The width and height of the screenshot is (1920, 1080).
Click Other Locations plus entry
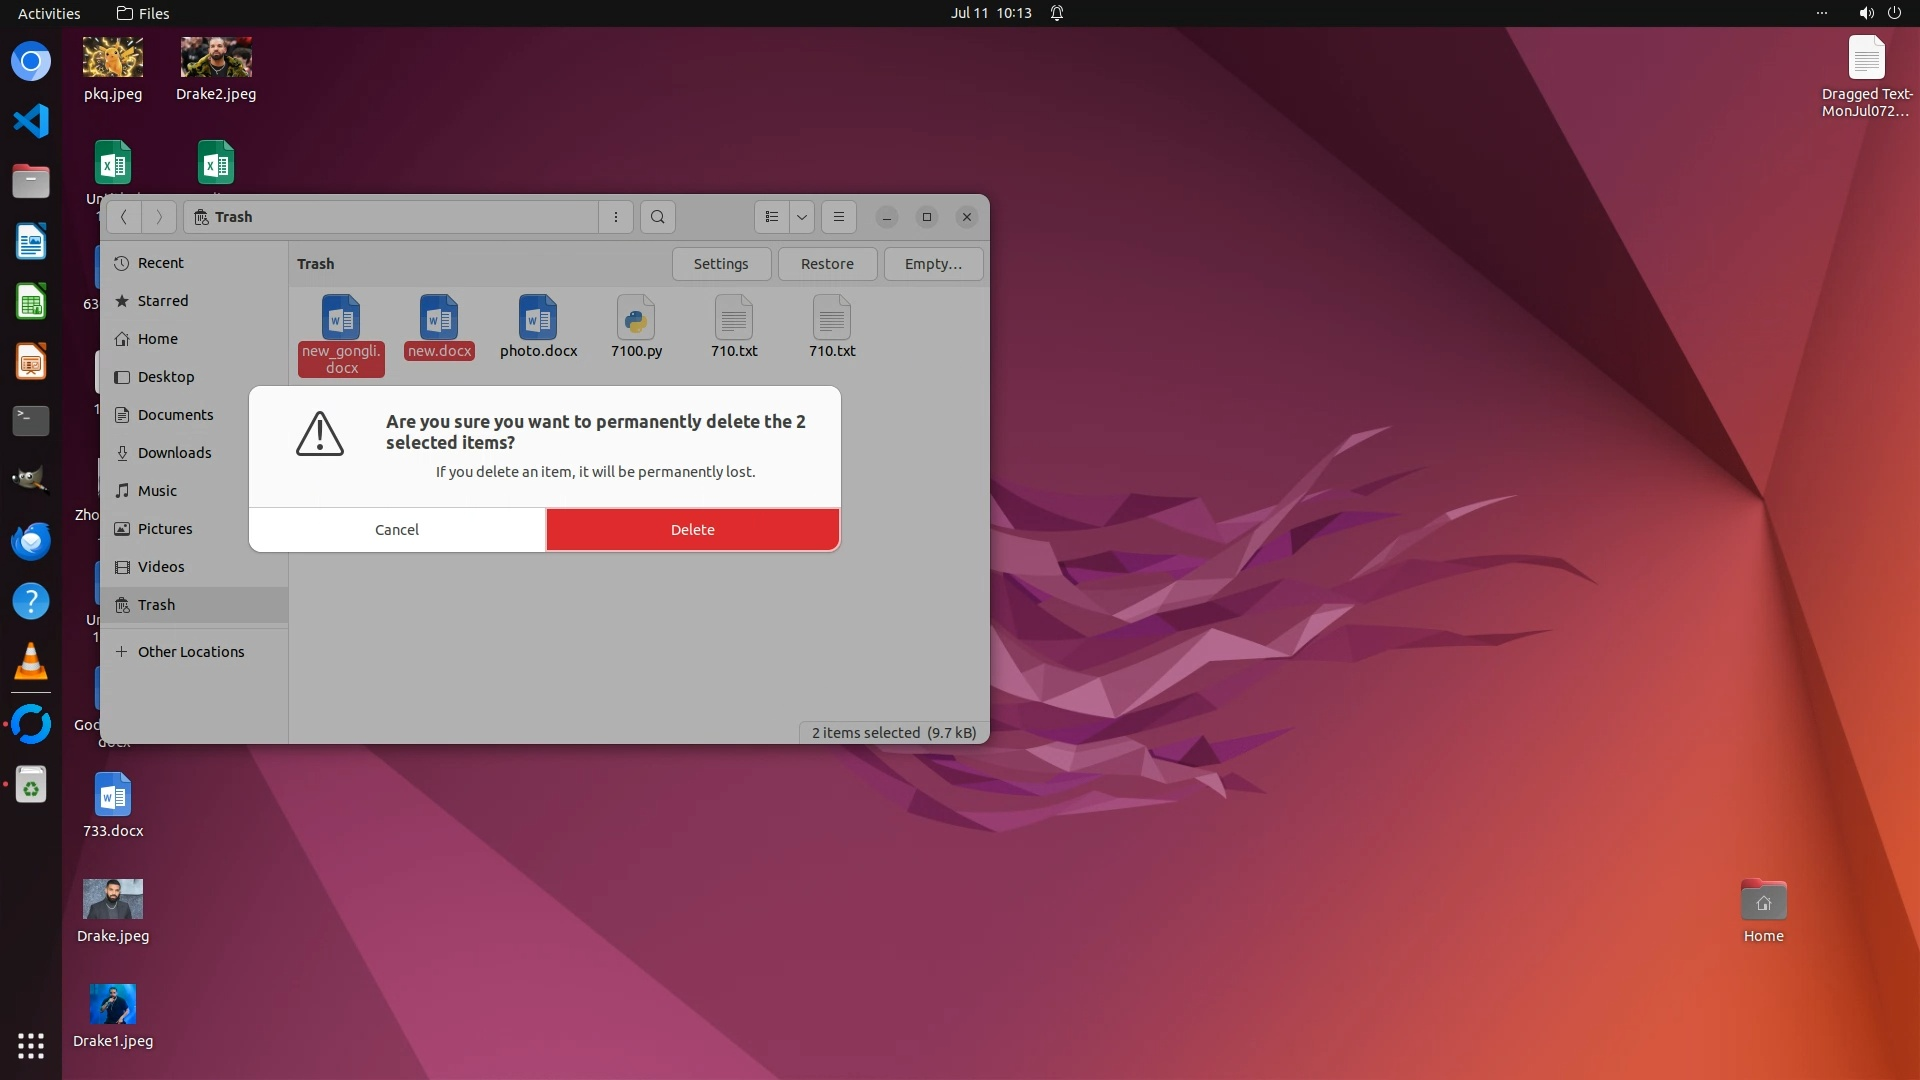[x=190, y=652]
